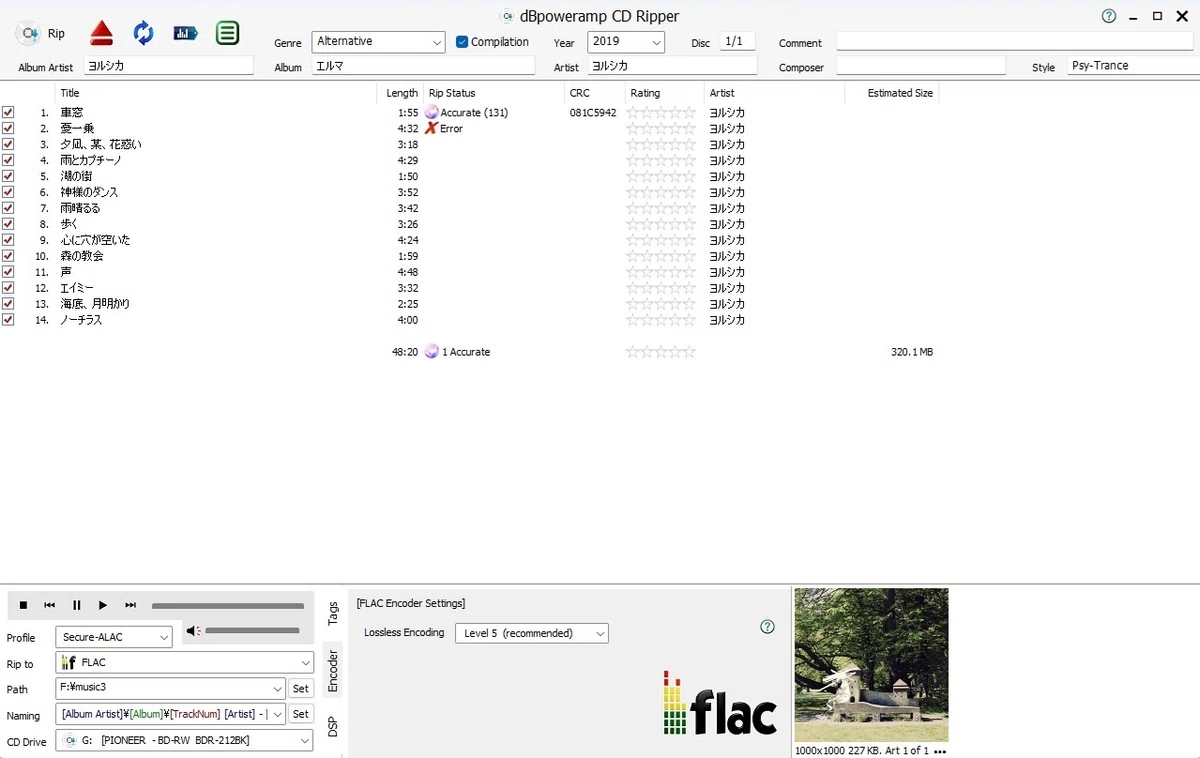The height and width of the screenshot is (758, 1200).
Task: Switch to the Tags tab
Action: pos(333,613)
